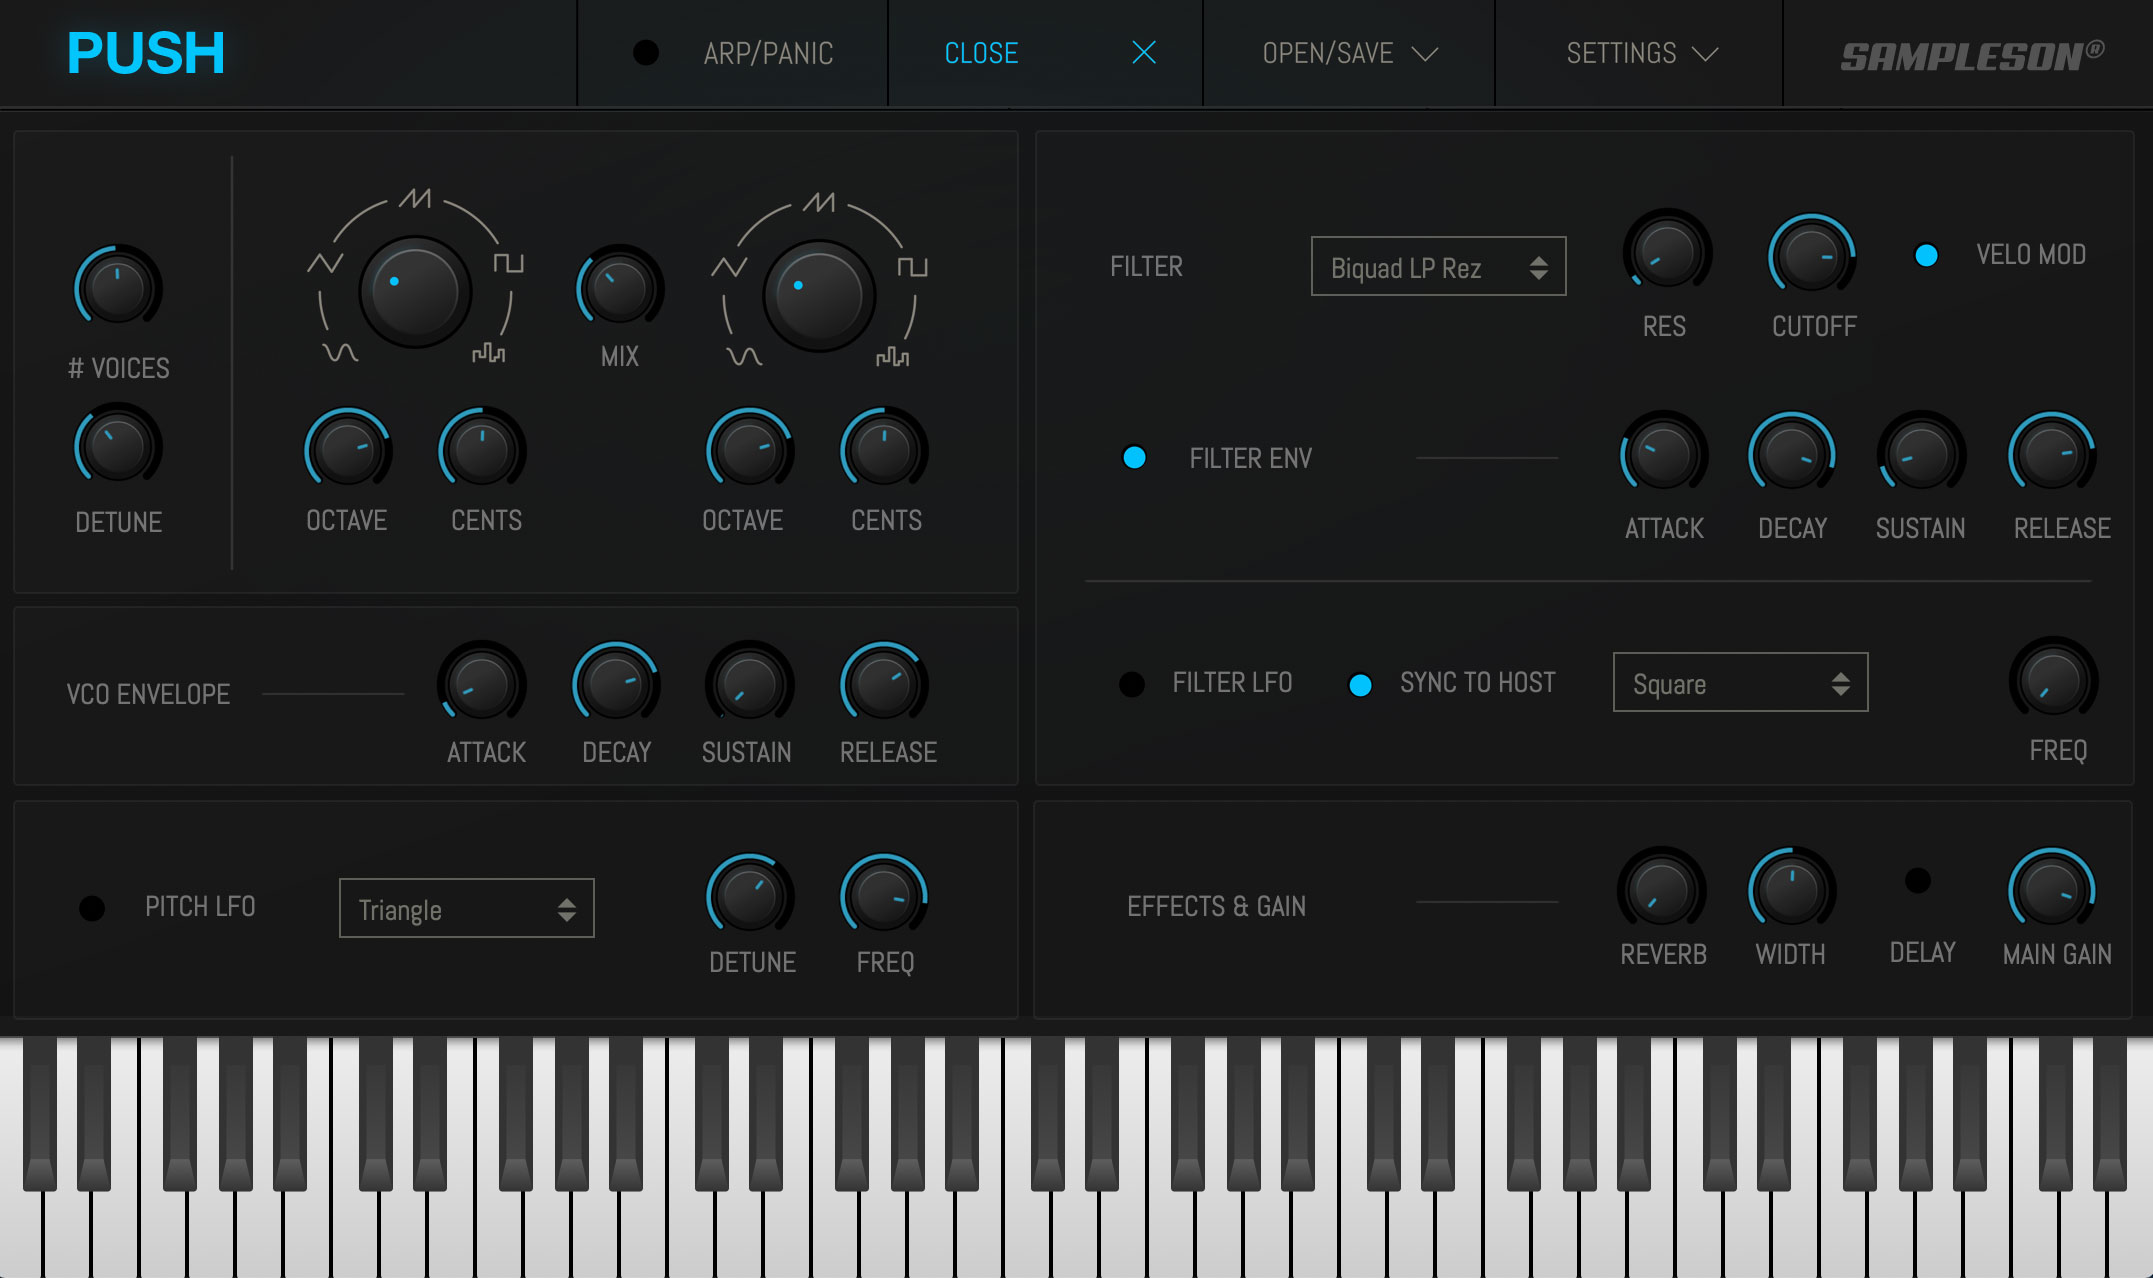Click the MAIN GAIN knob
This screenshot has width=2153, height=1278.
[2052, 890]
